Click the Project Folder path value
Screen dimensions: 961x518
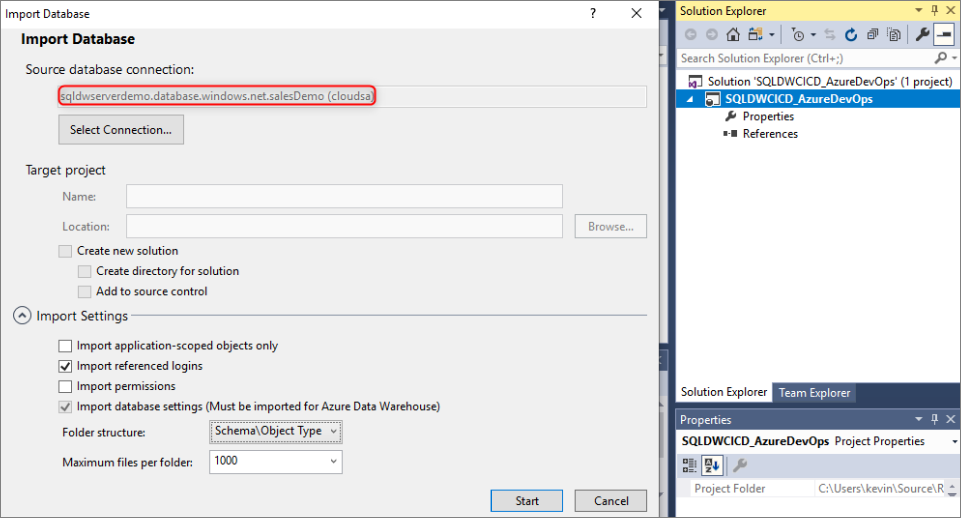pos(881,489)
